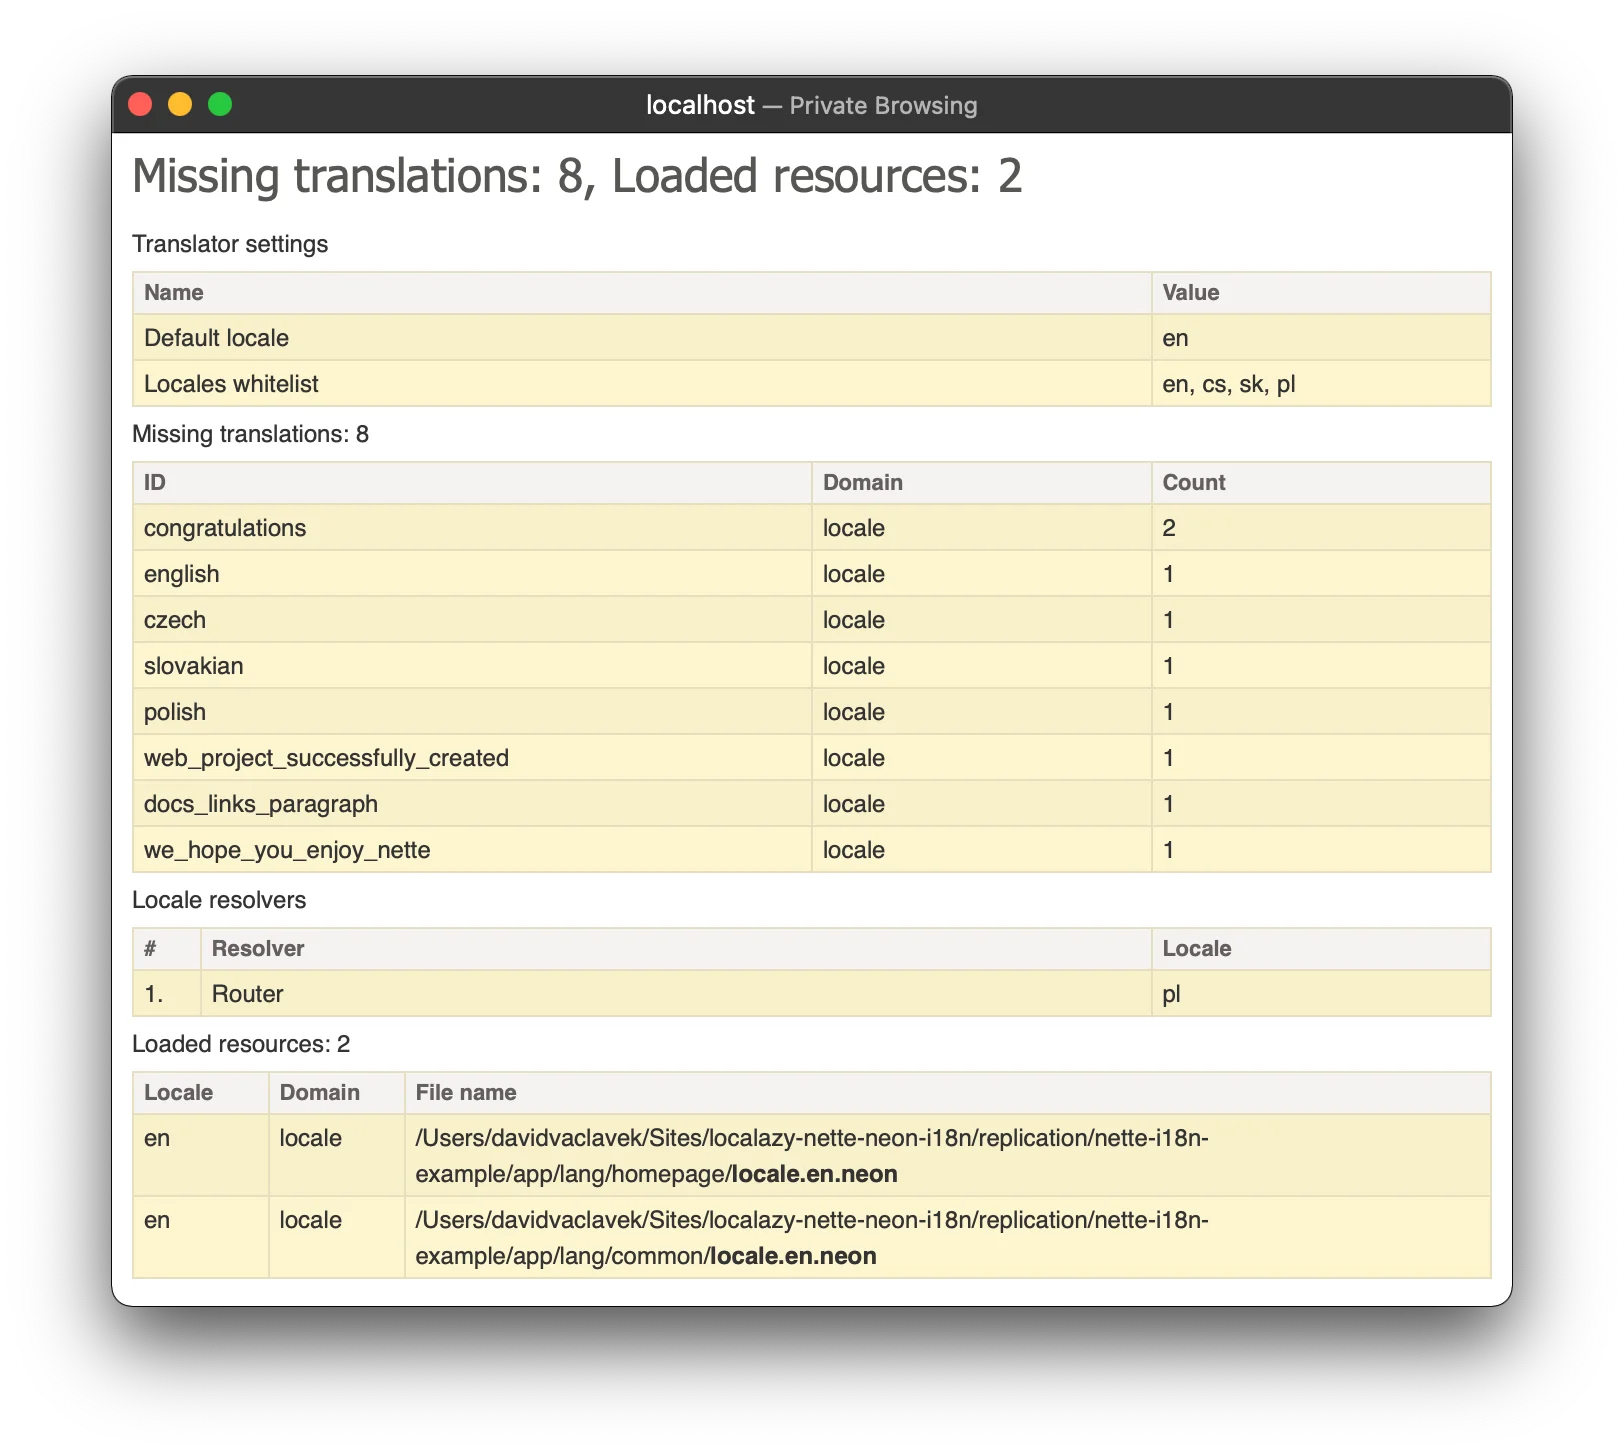Click the green maximize window button
The image size is (1624, 1454).
pos(220,105)
